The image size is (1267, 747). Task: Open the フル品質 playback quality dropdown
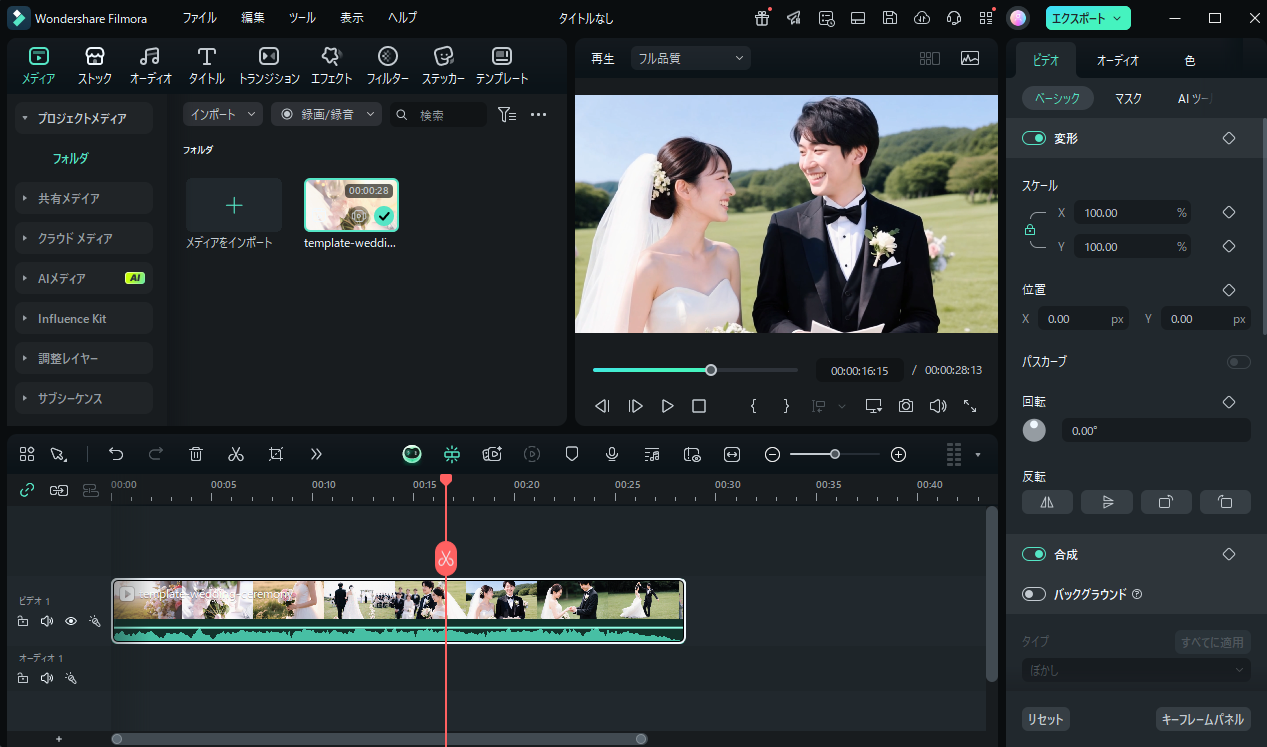click(x=690, y=58)
